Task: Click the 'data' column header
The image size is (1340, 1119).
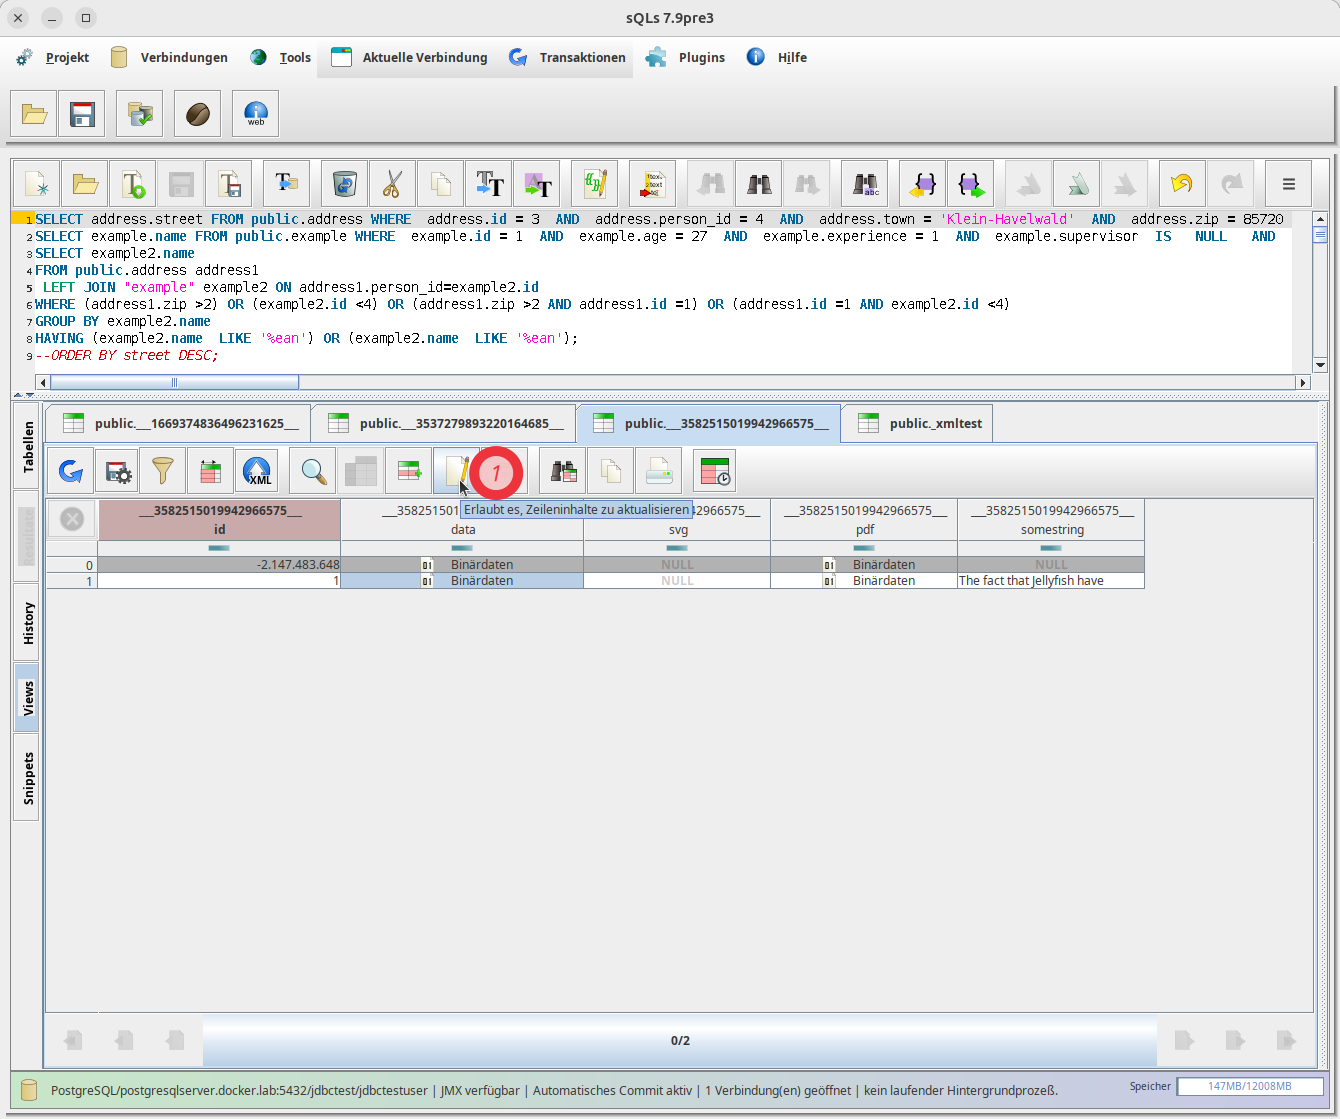Action: 462,520
